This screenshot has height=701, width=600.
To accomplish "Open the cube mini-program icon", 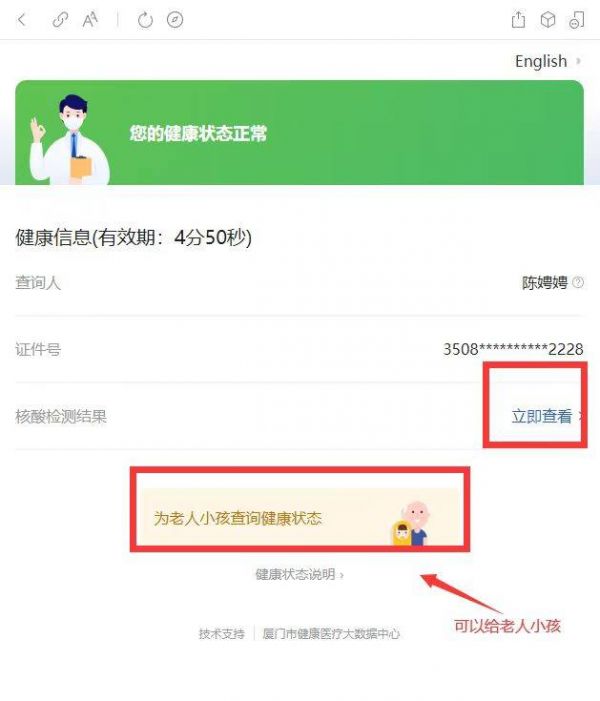I will 548,20.
